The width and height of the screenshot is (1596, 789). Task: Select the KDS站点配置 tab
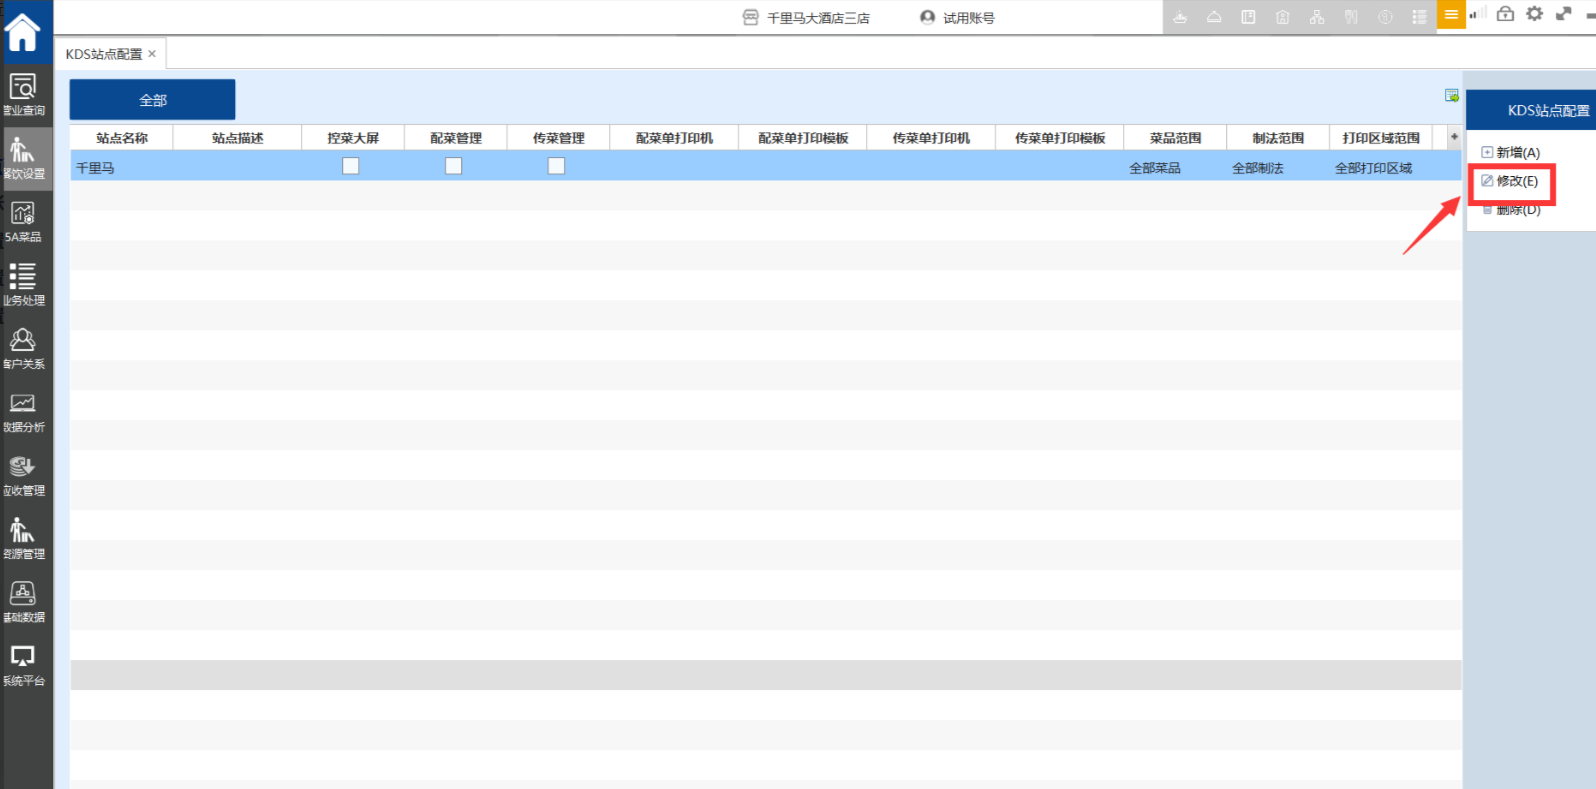click(x=104, y=54)
